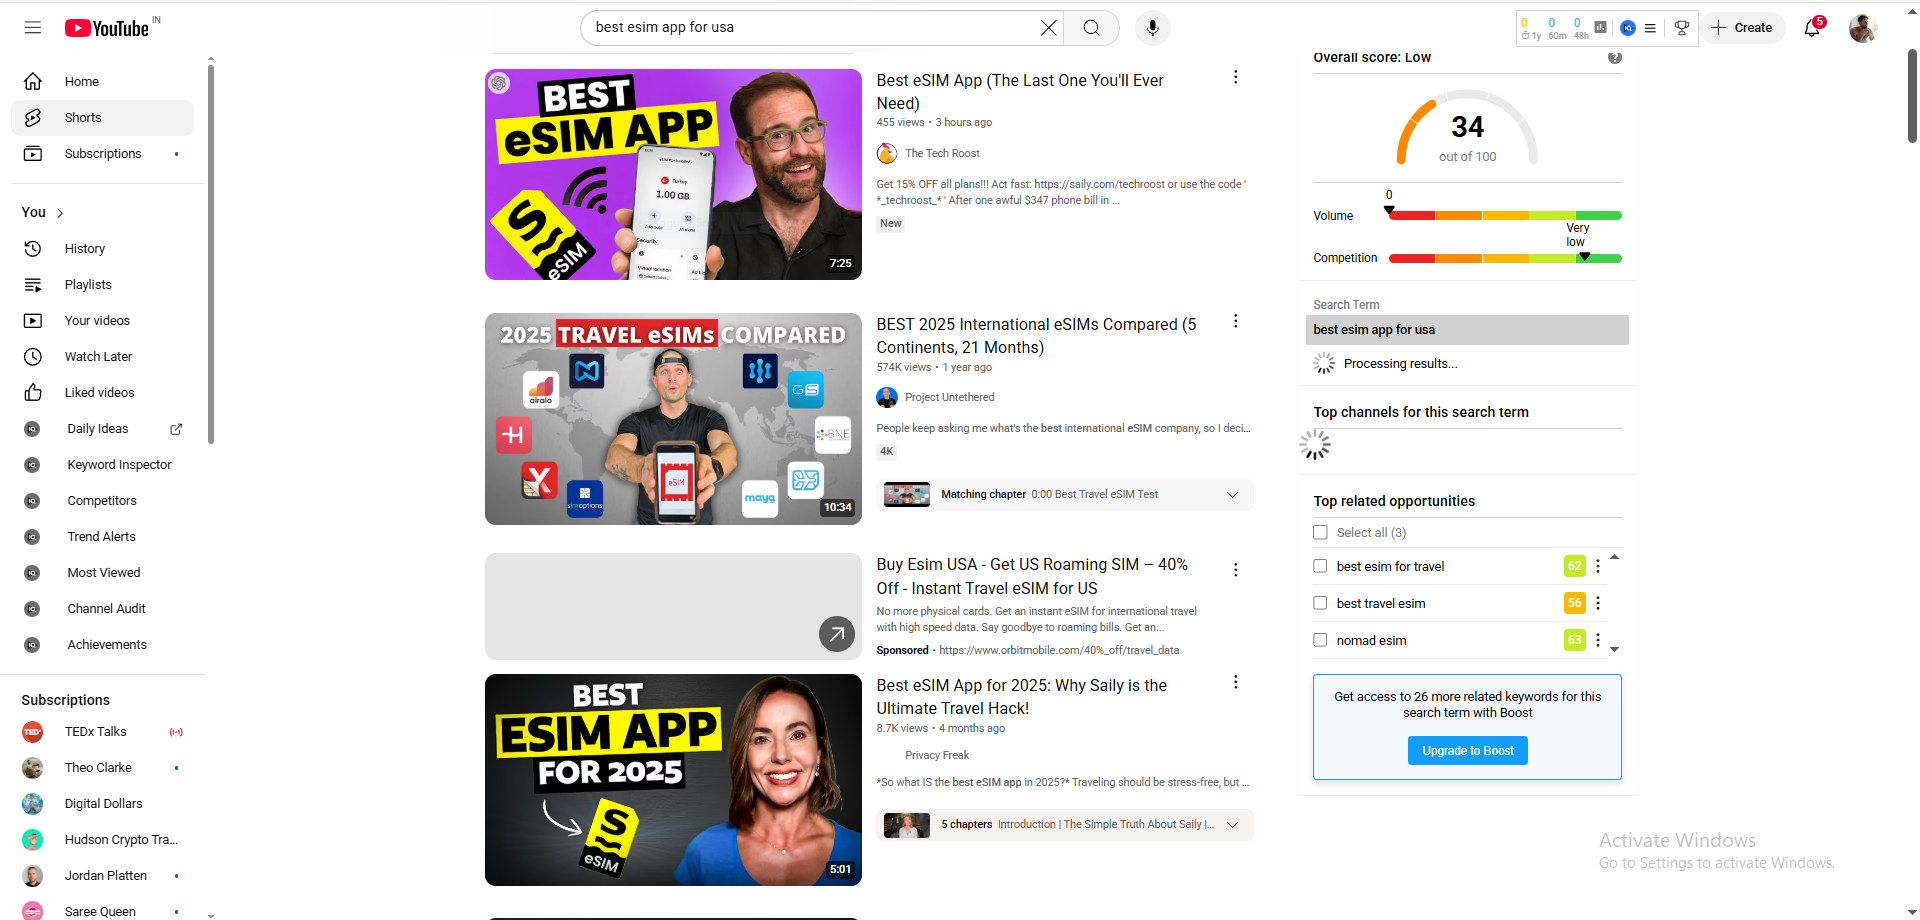Open Your videos in the sidebar
The height and width of the screenshot is (920, 1920).
pos(102,321)
